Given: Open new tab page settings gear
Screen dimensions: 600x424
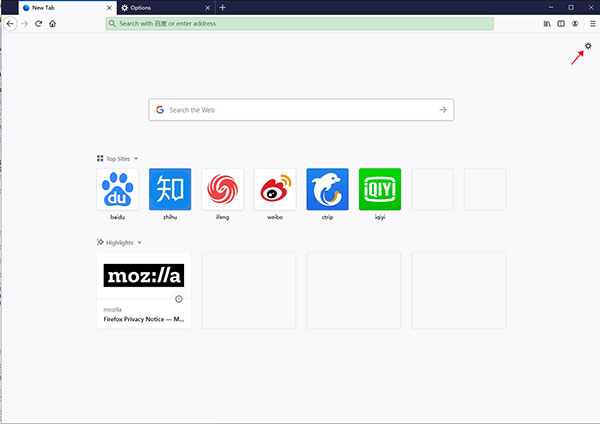Looking at the screenshot, I should pos(588,46).
